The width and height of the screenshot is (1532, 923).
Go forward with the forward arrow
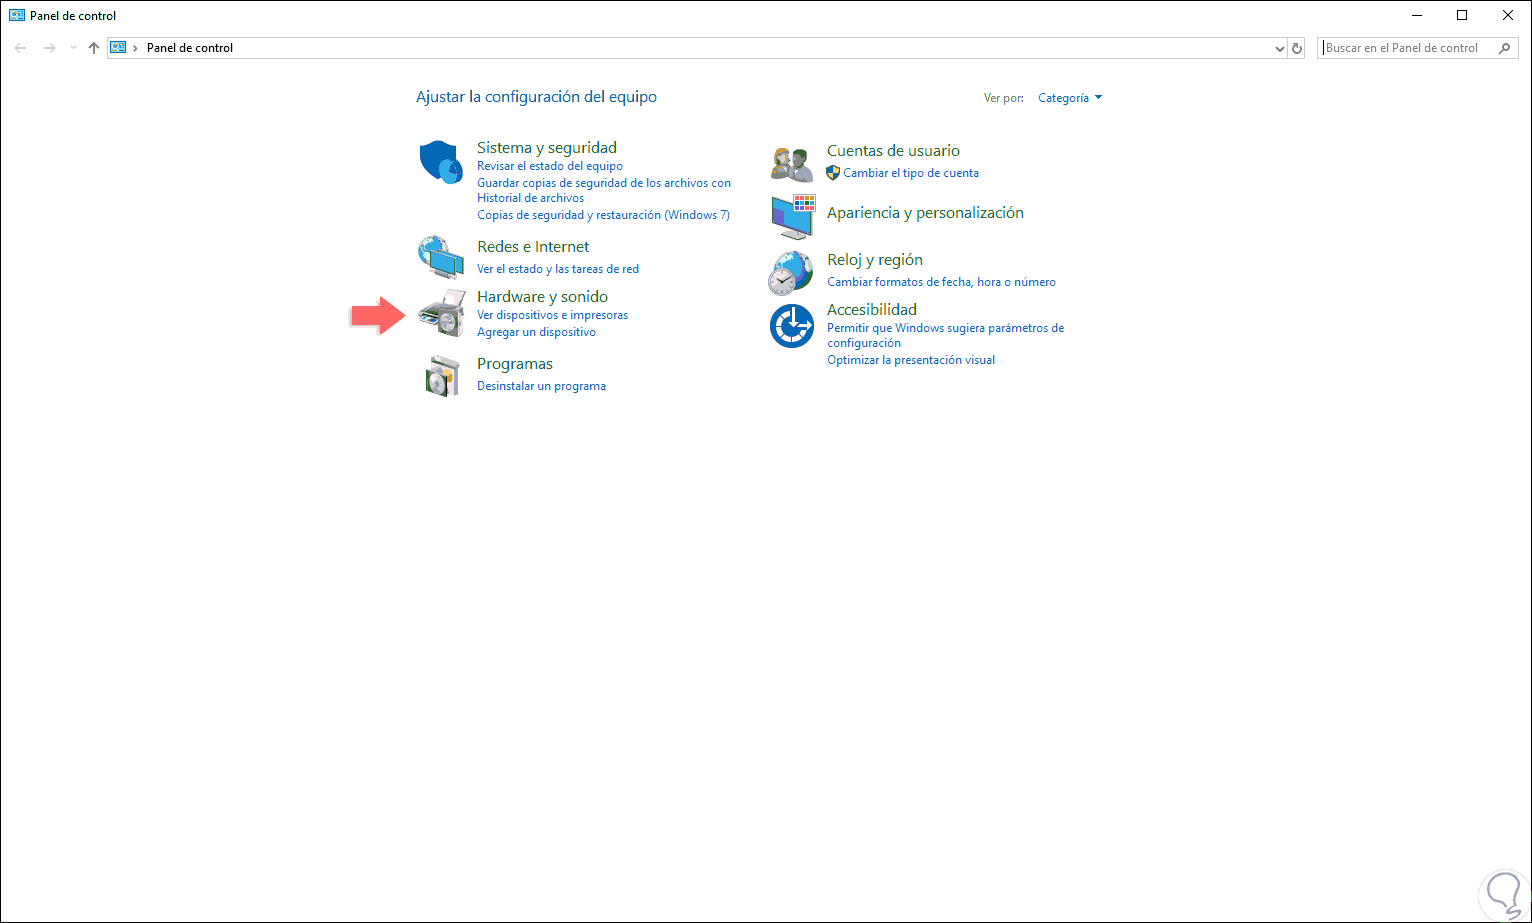coord(49,48)
